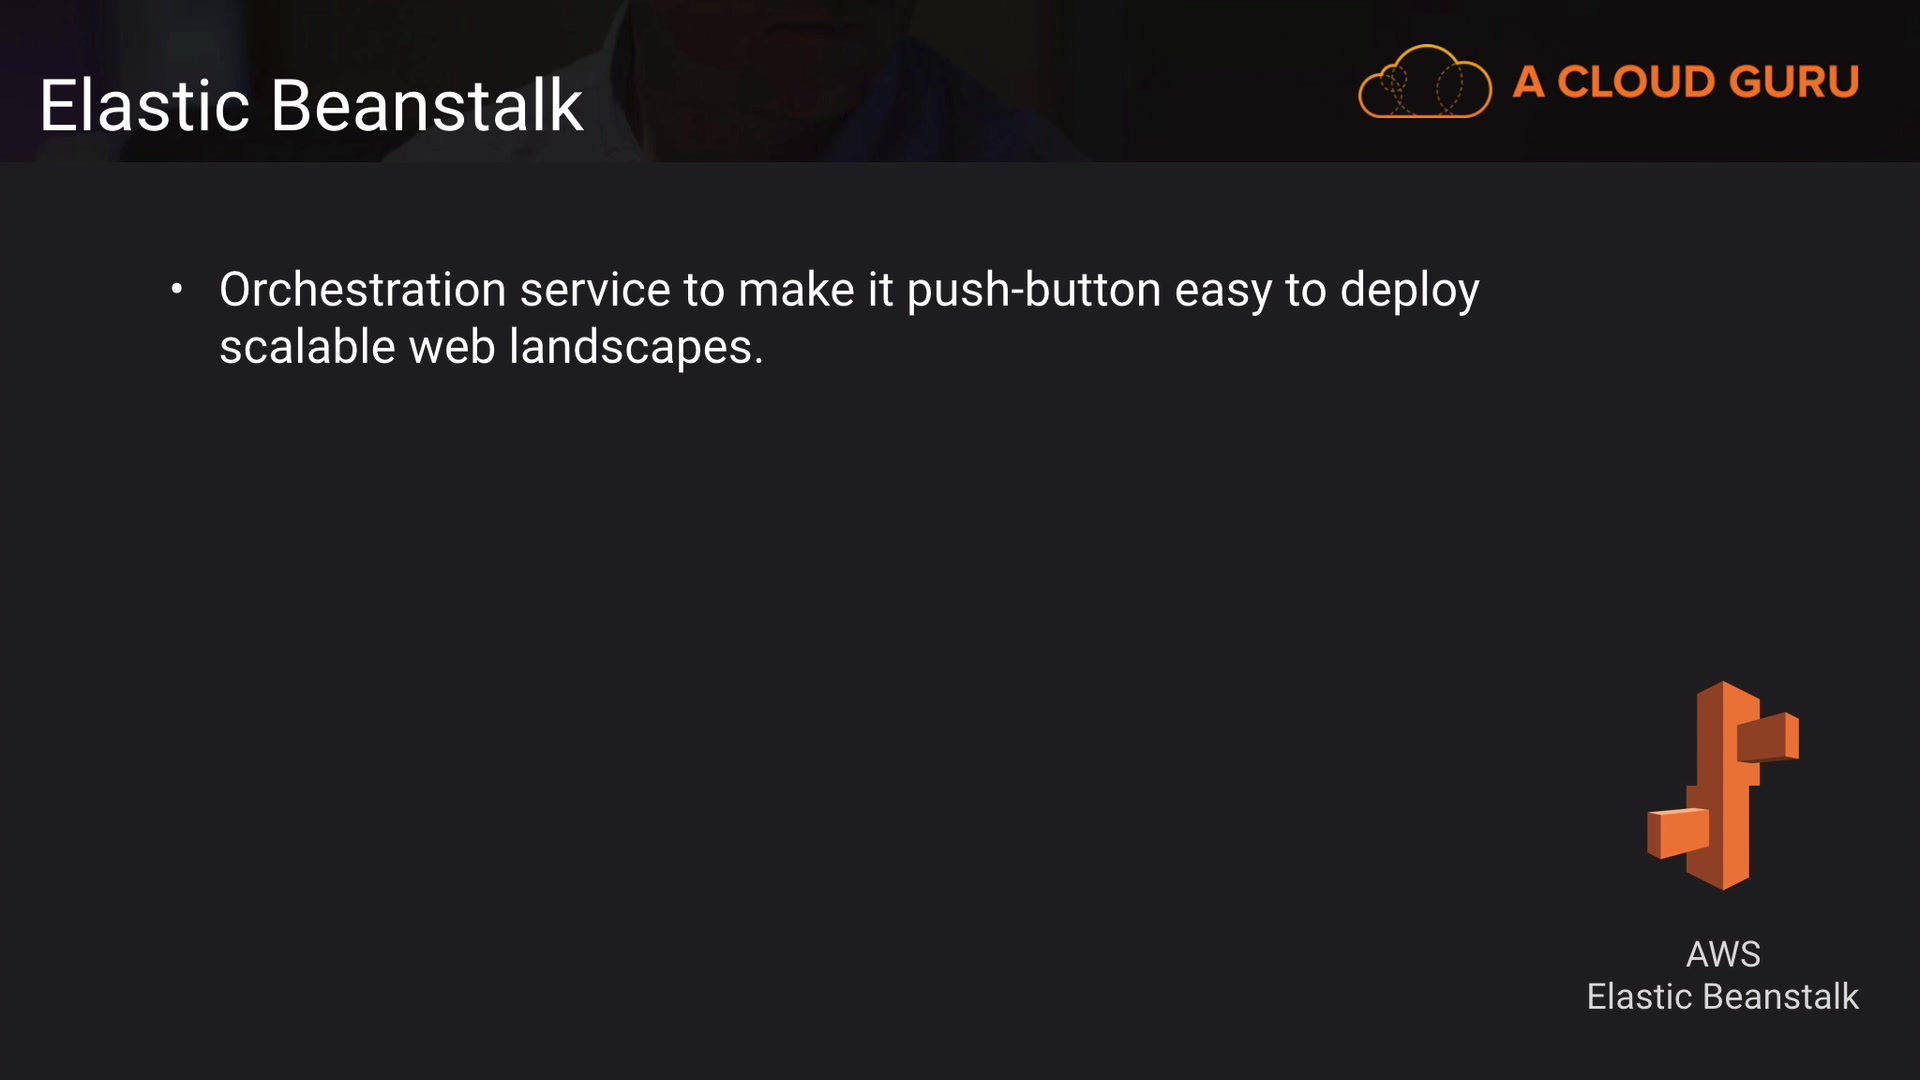Image resolution: width=1920 pixels, height=1080 pixels.
Task: Click the word easy in the bullet
Action: 1223,292
